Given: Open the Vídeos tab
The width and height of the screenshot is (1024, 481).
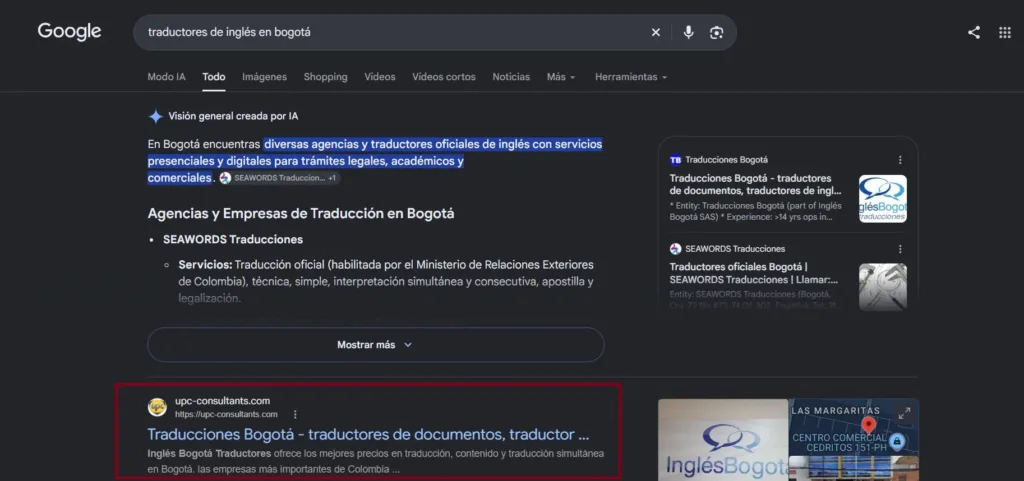Looking at the screenshot, I should [380, 77].
